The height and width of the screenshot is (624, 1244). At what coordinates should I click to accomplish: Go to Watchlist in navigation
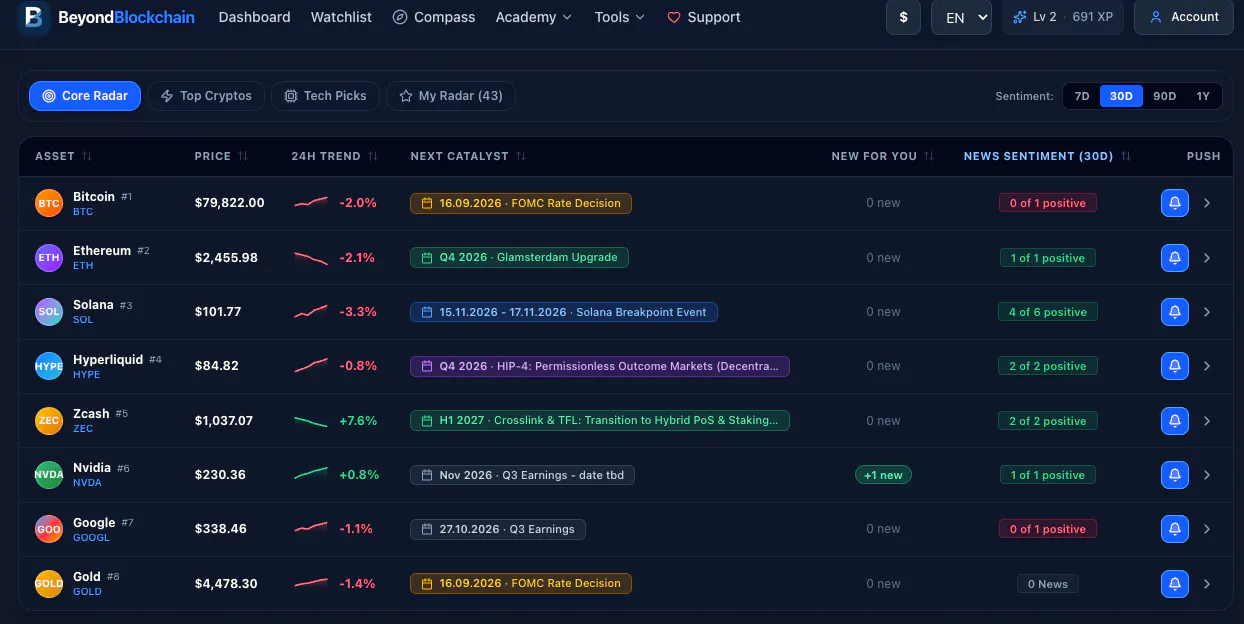pos(341,17)
